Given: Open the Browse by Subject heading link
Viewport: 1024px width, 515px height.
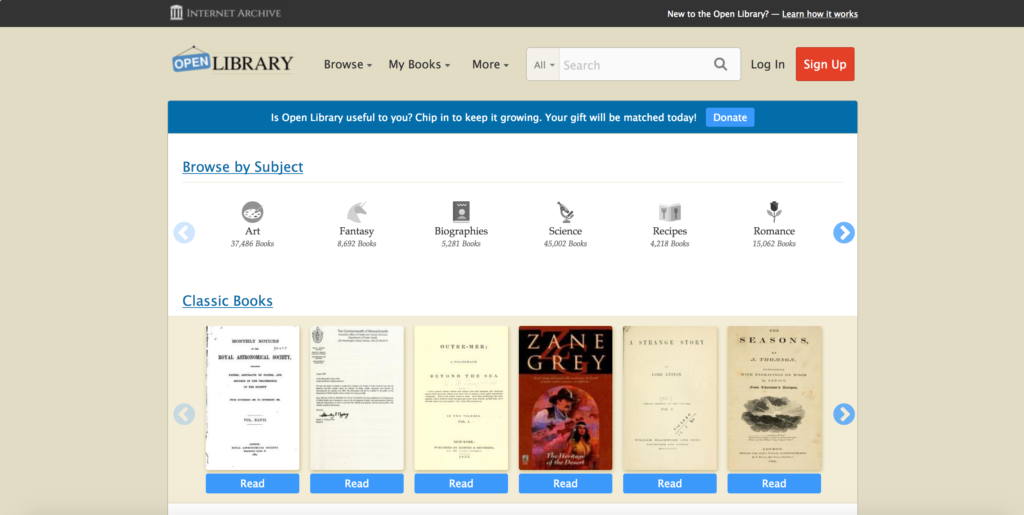Looking at the screenshot, I should (242, 167).
